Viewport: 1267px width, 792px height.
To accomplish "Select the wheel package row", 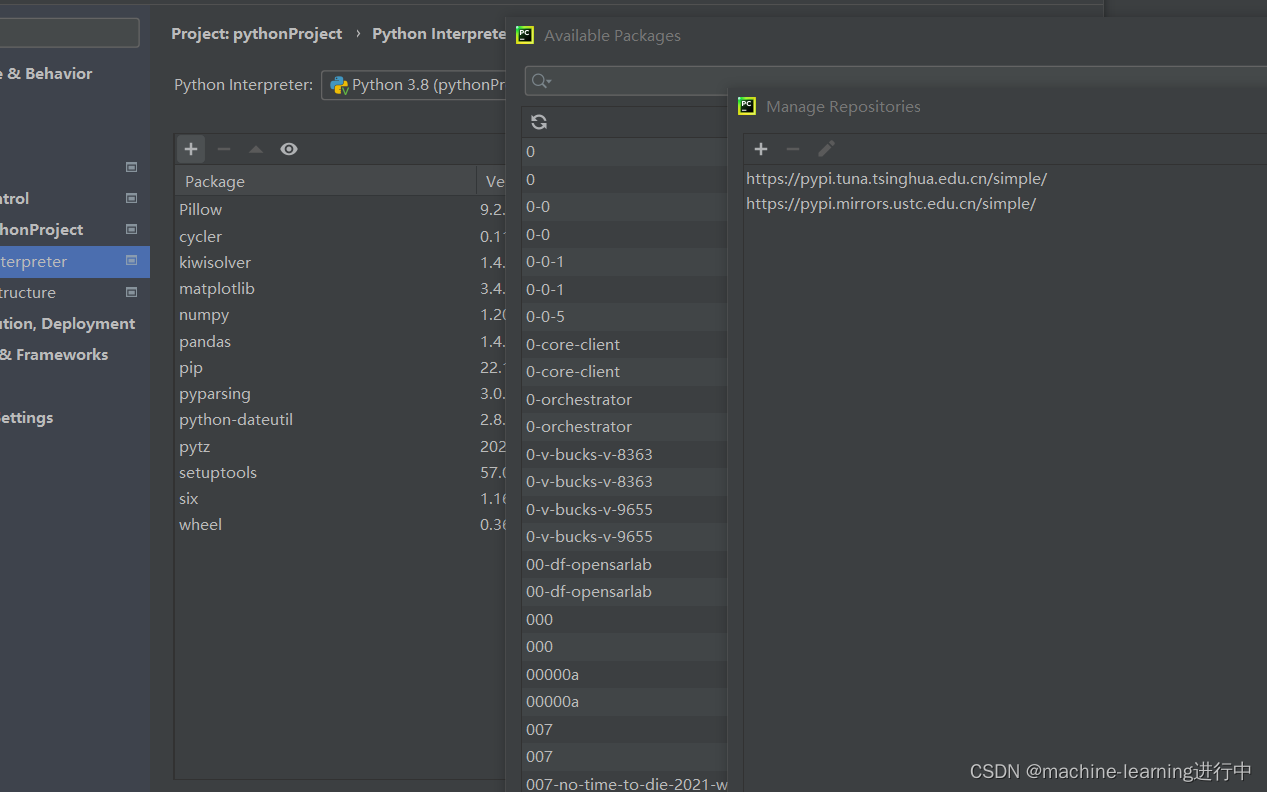I will pos(340,524).
